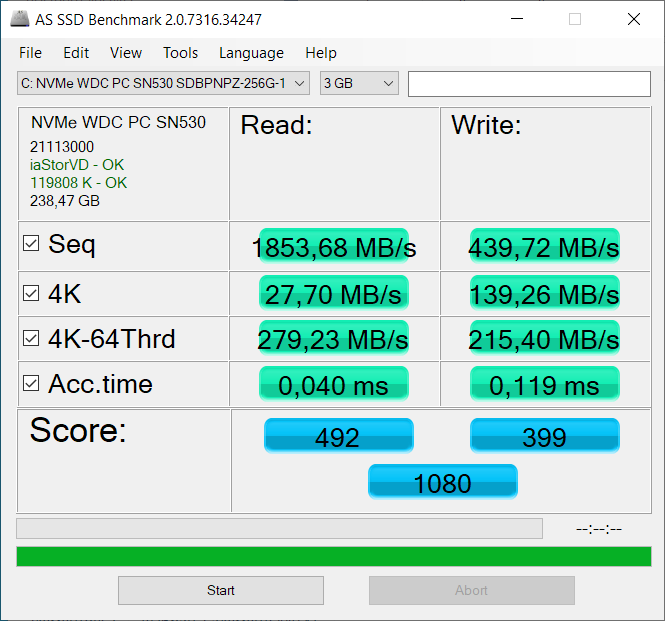Click the AS SSD Benchmark app icon
665x621 pixels.
pyautogui.click(x=20, y=19)
